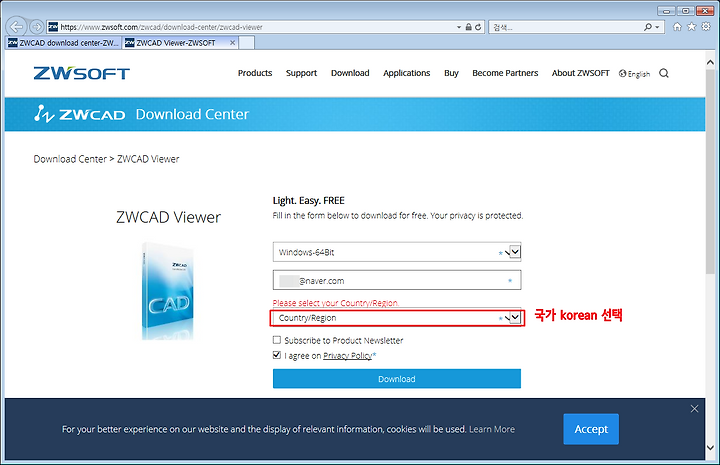720x465 pixels.
Task: Open the Products menu
Action: click(255, 73)
